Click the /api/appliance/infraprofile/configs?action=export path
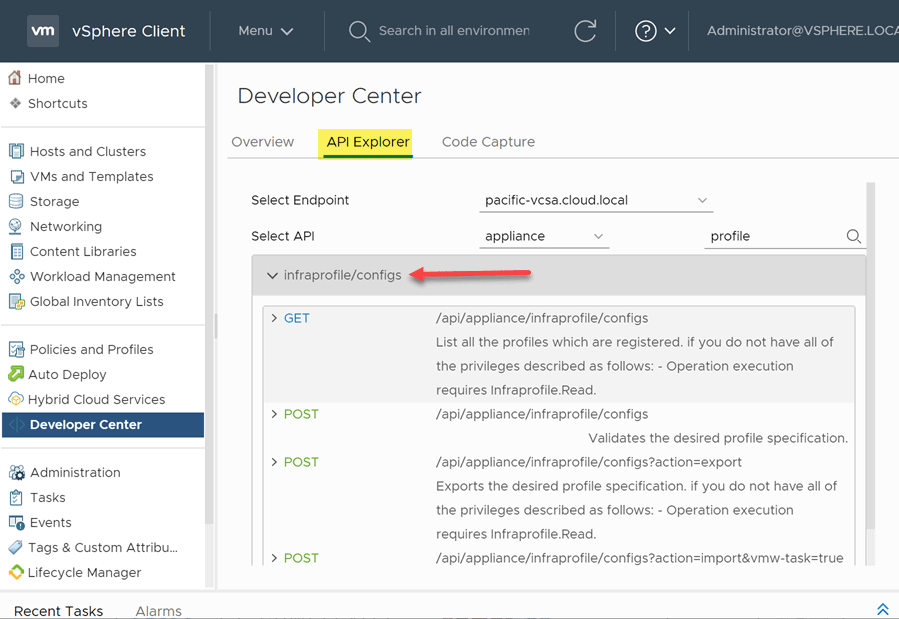Viewport: 899px width, 619px height. pyautogui.click(x=589, y=462)
